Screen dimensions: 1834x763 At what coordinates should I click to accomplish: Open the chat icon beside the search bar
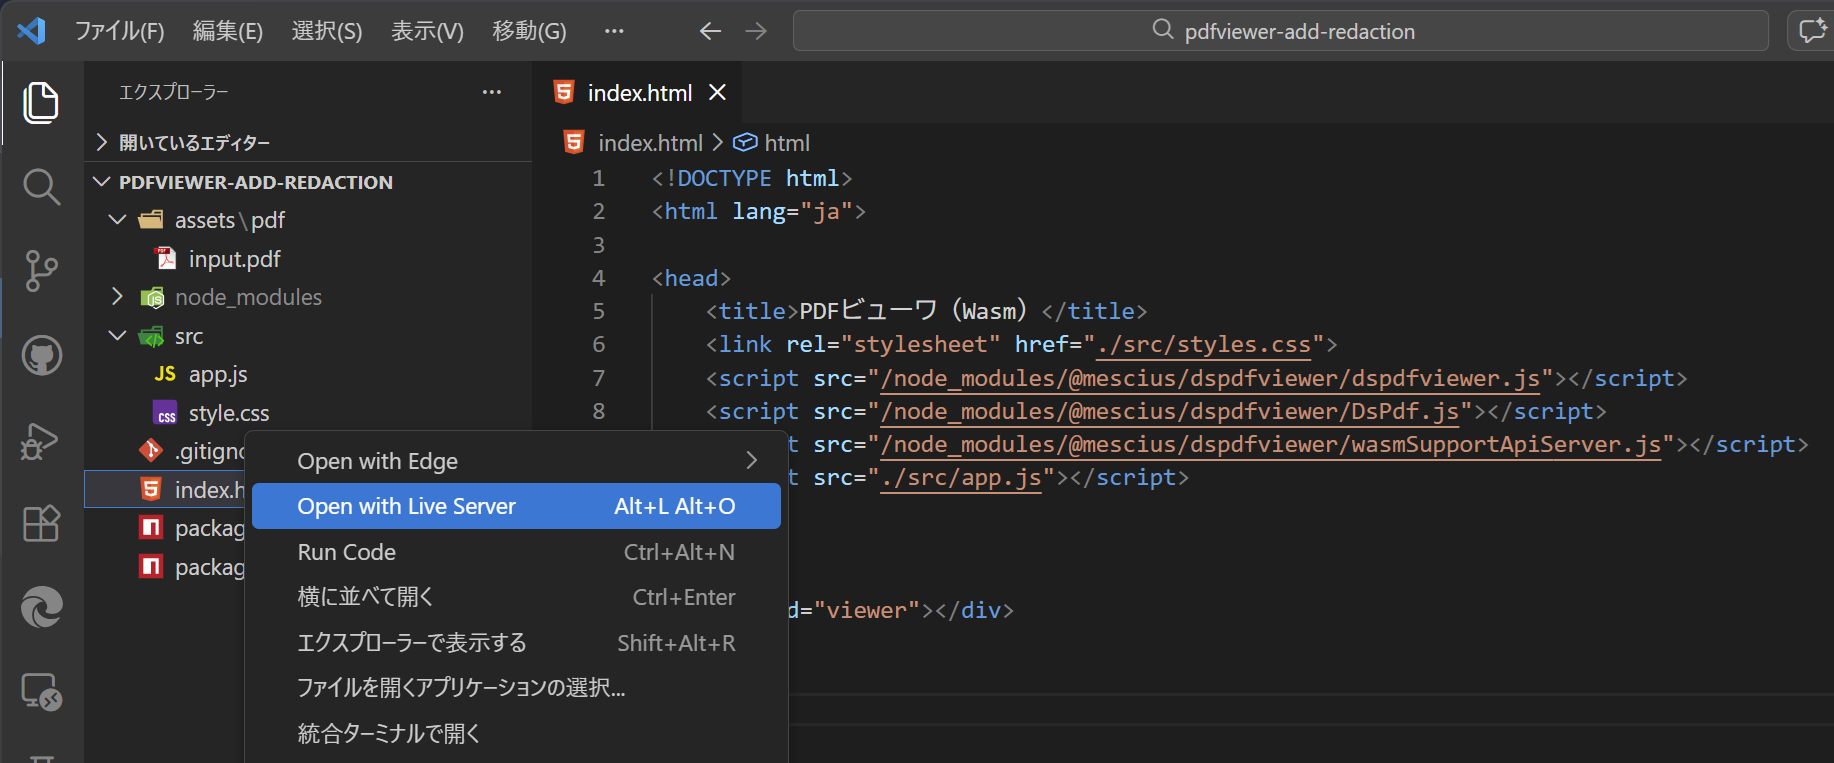pyautogui.click(x=1813, y=31)
